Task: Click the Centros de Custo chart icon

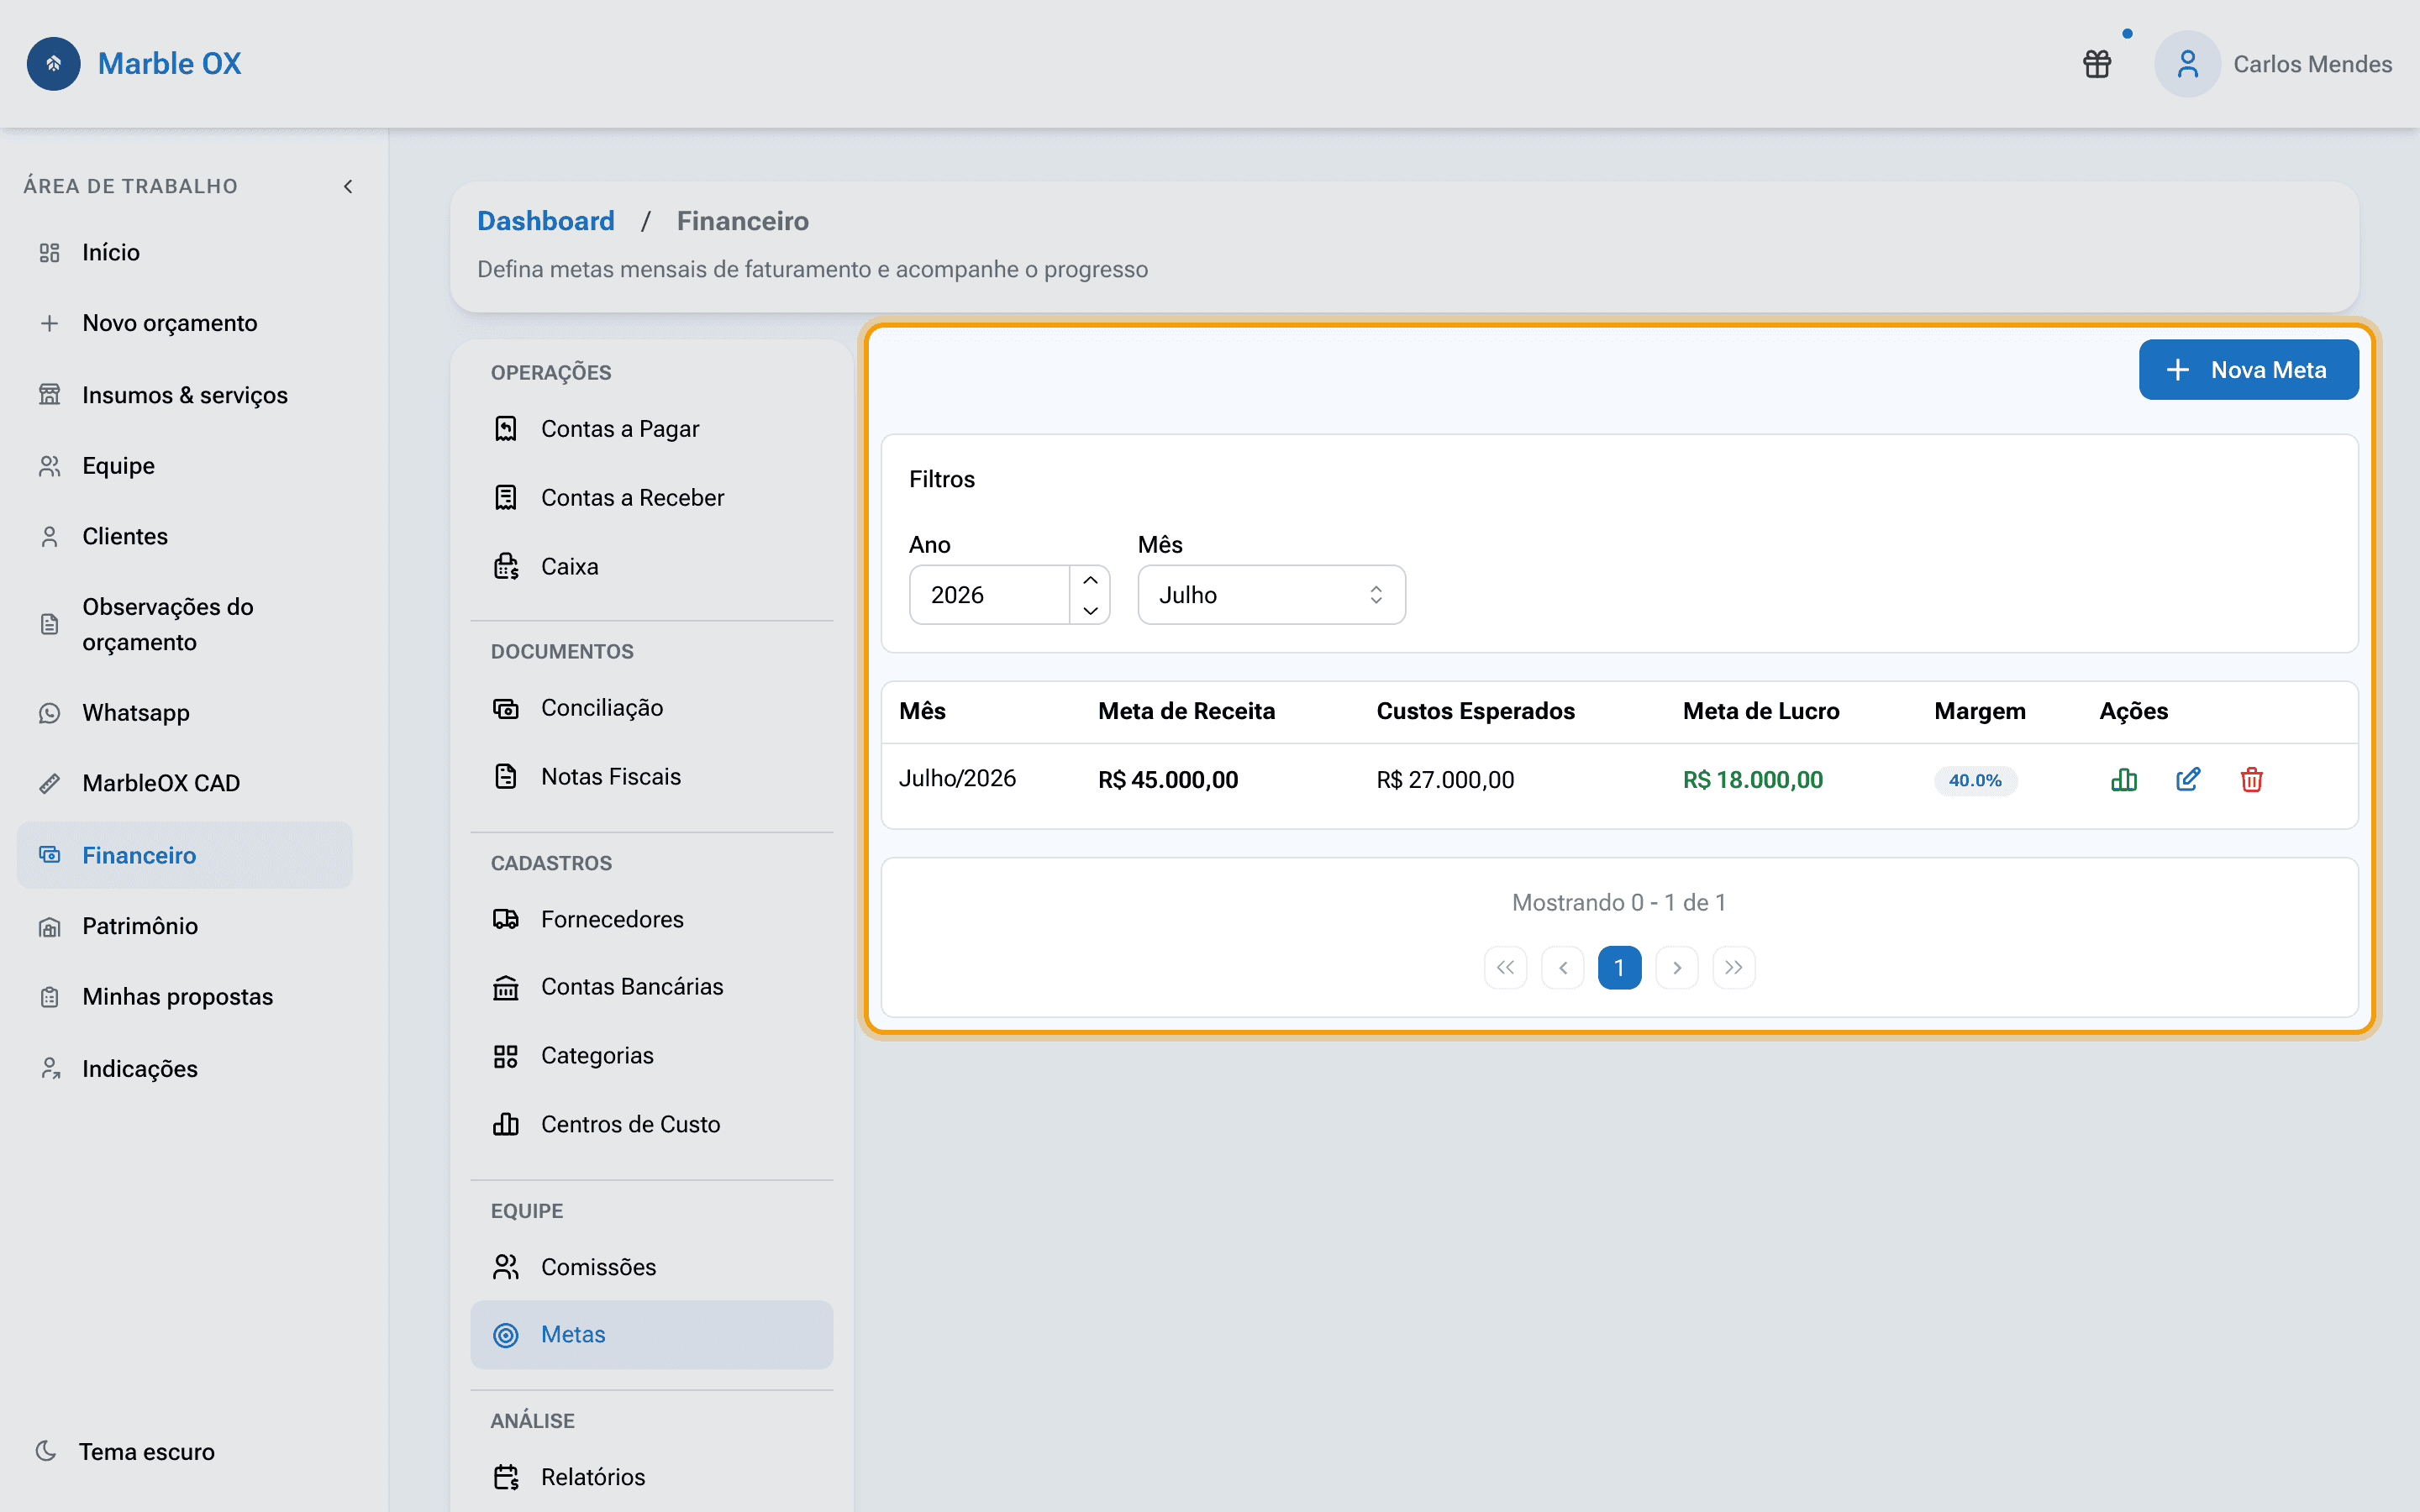Action: click(x=506, y=1125)
